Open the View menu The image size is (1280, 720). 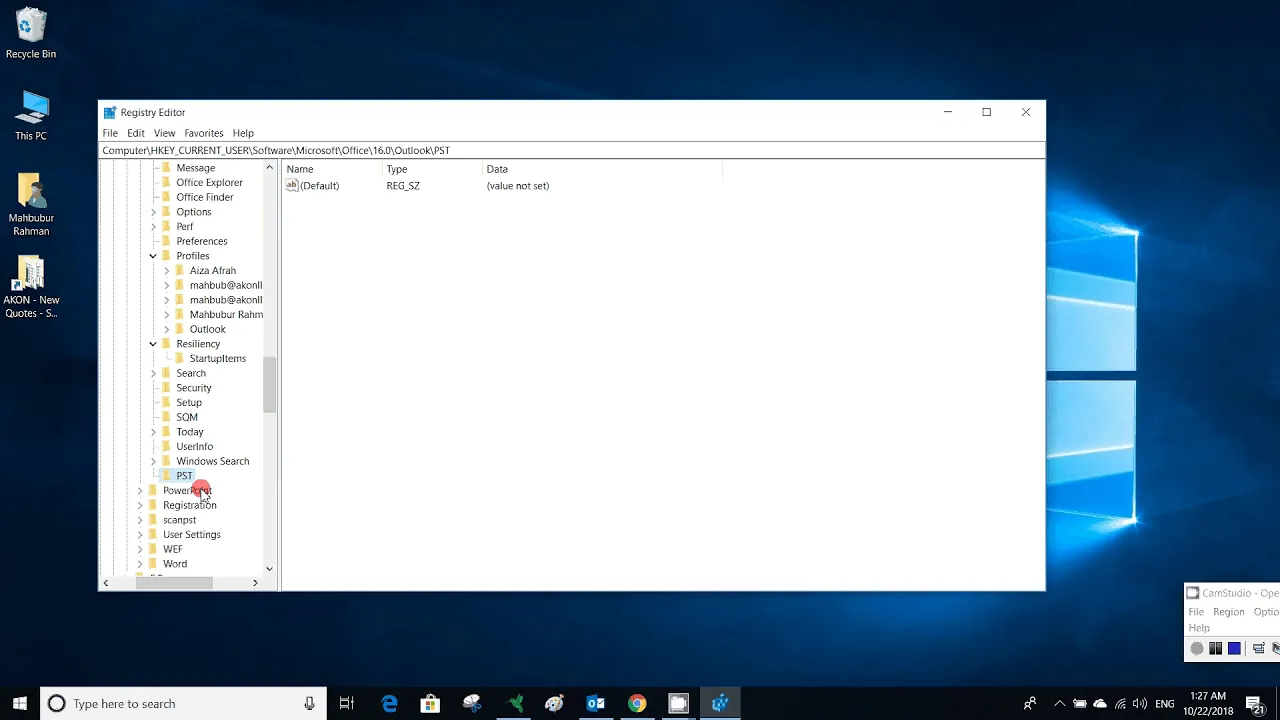point(164,133)
